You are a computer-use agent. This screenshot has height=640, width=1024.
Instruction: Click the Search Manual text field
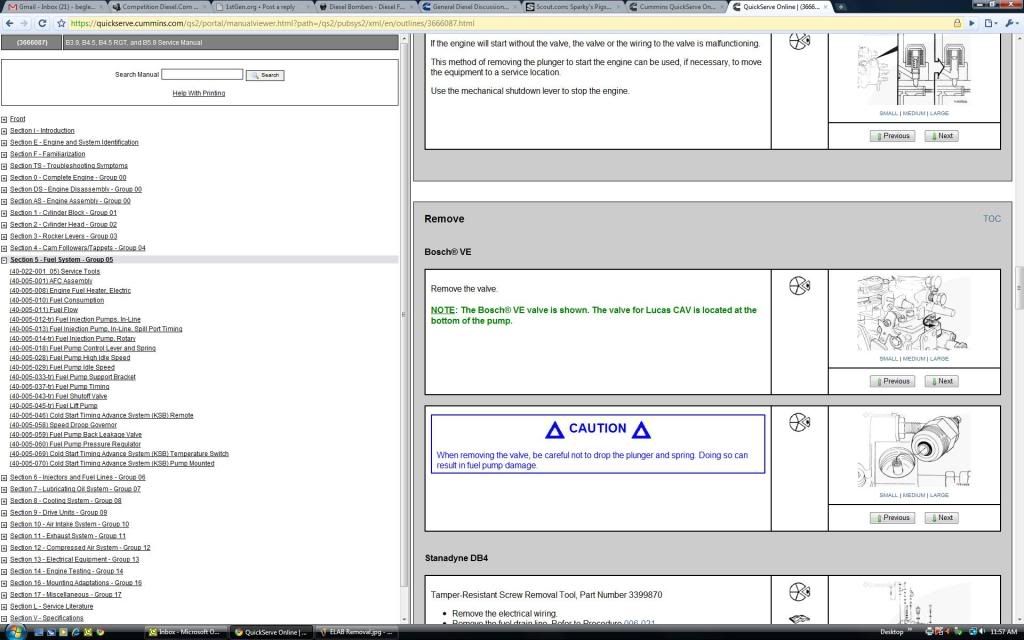pos(202,75)
